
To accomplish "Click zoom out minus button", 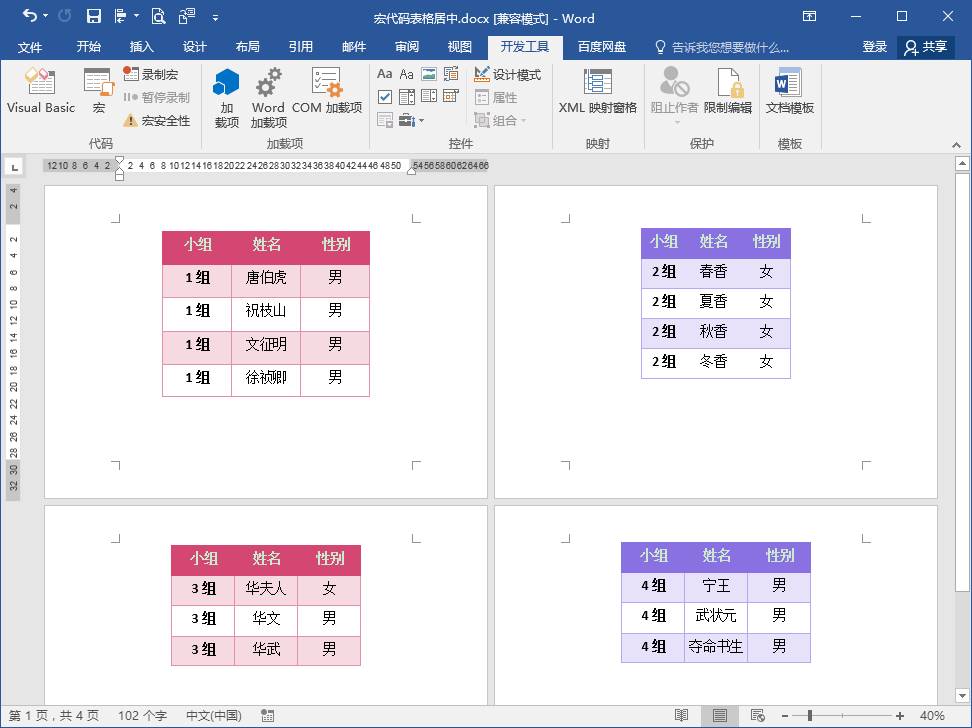I will coord(785,716).
